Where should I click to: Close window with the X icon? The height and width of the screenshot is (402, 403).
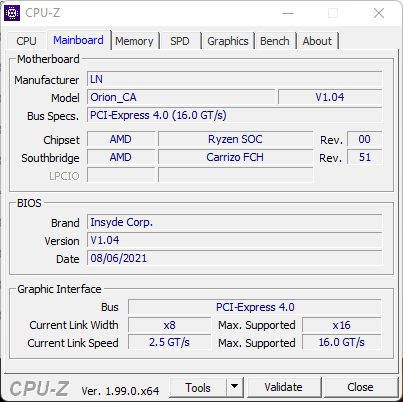pos(379,13)
